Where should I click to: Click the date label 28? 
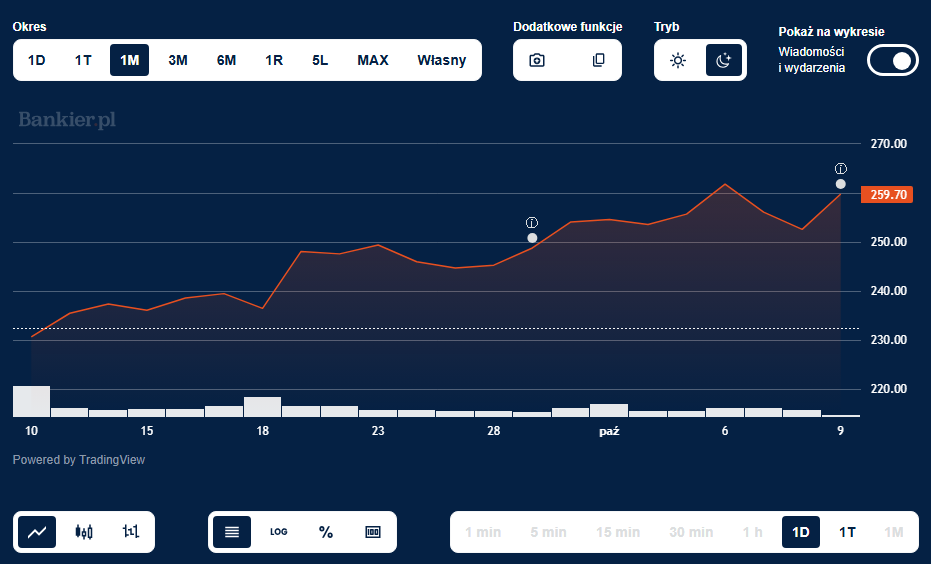coord(493,431)
